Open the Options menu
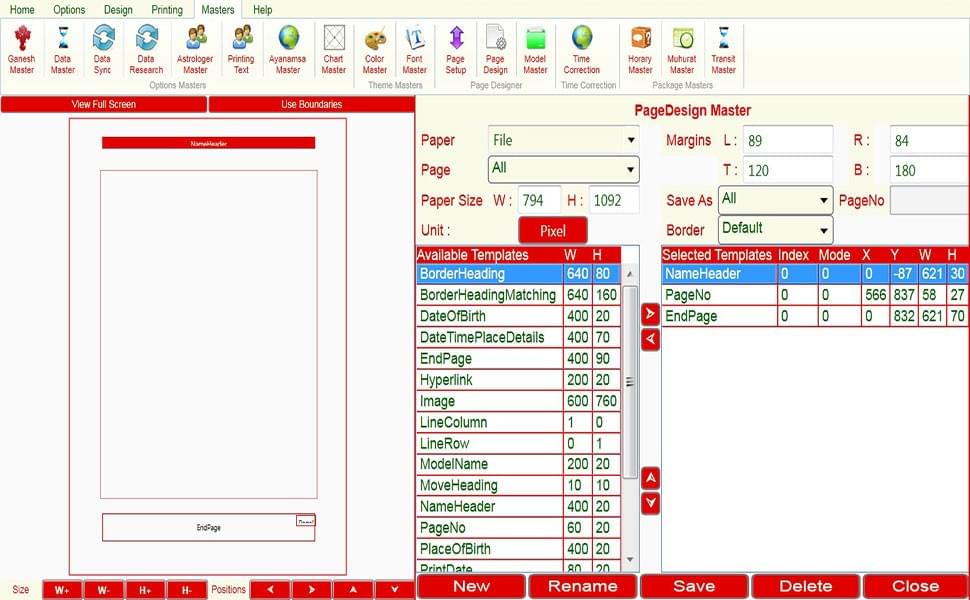970x600 pixels. click(x=69, y=10)
